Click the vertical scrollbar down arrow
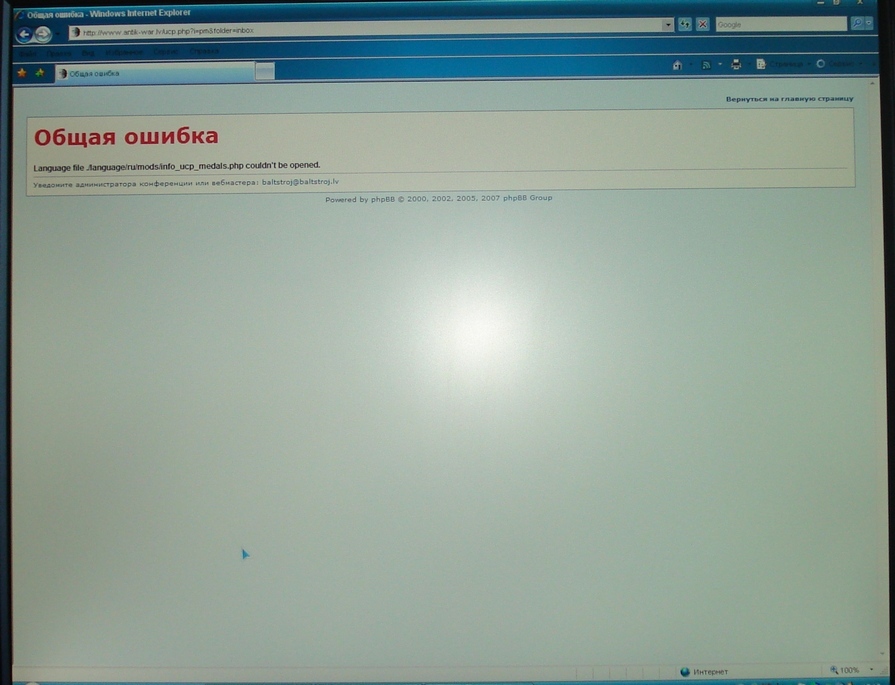The image size is (895, 685). 882,654
